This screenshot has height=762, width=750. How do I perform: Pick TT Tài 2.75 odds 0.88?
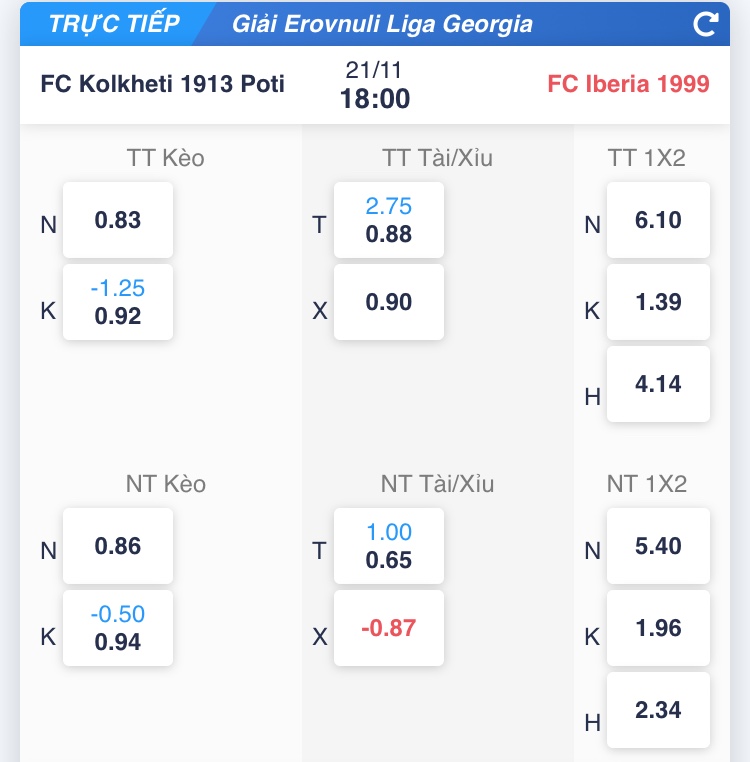[389, 220]
